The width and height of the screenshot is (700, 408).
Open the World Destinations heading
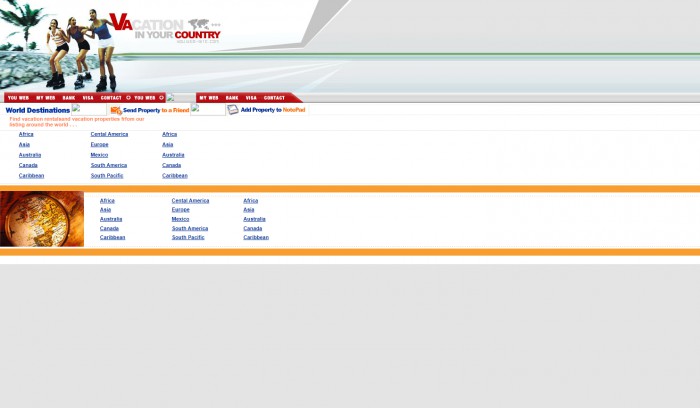(x=37, y=110)
